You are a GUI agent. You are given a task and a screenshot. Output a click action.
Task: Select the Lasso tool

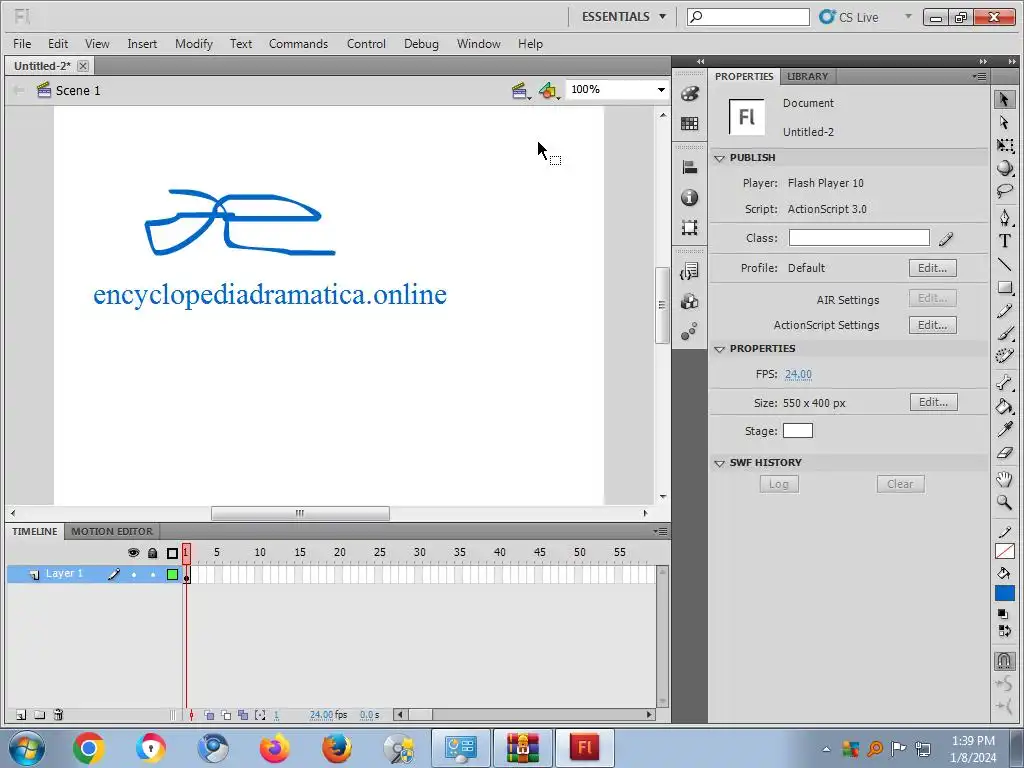[x=1004, y=191]
